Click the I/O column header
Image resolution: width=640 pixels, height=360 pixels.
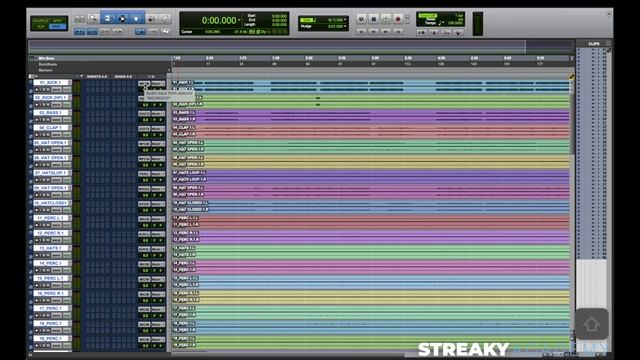151,76
